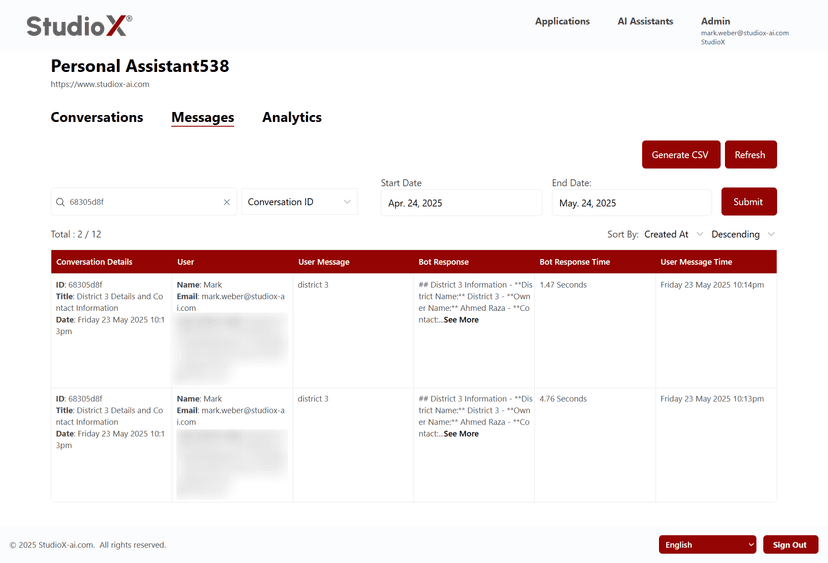Submit the date range filter
Screen dimensions: 828x563
[x=748, y=202]
